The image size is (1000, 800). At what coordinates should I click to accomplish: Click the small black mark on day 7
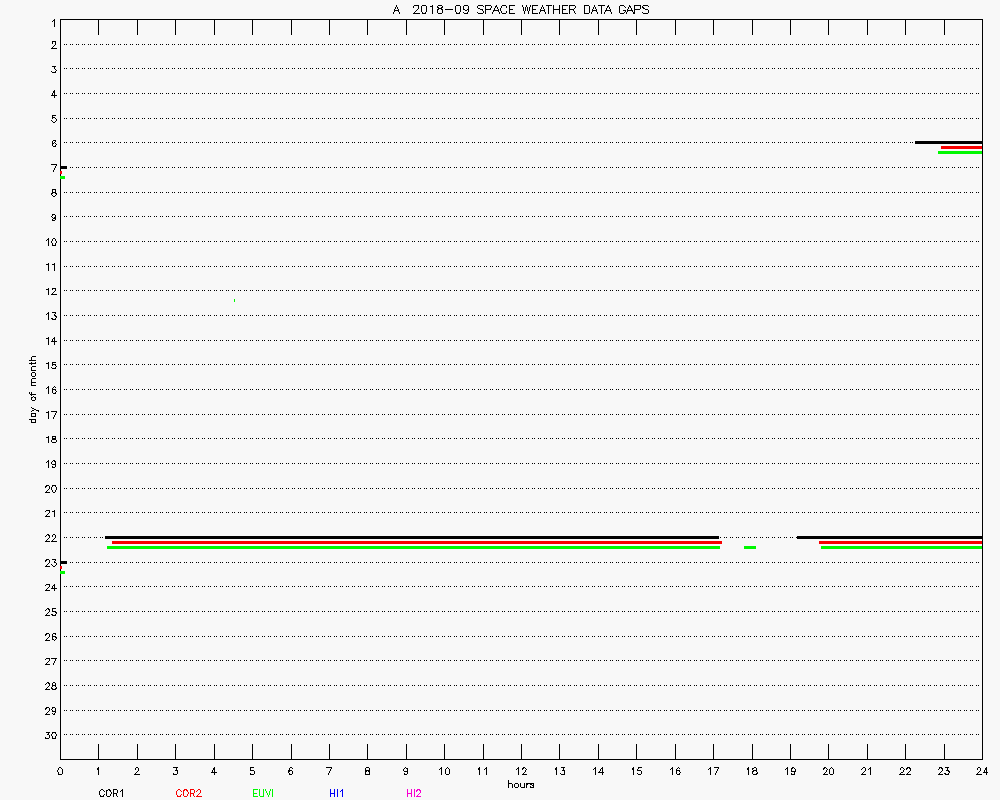click(x=63, y=167)
